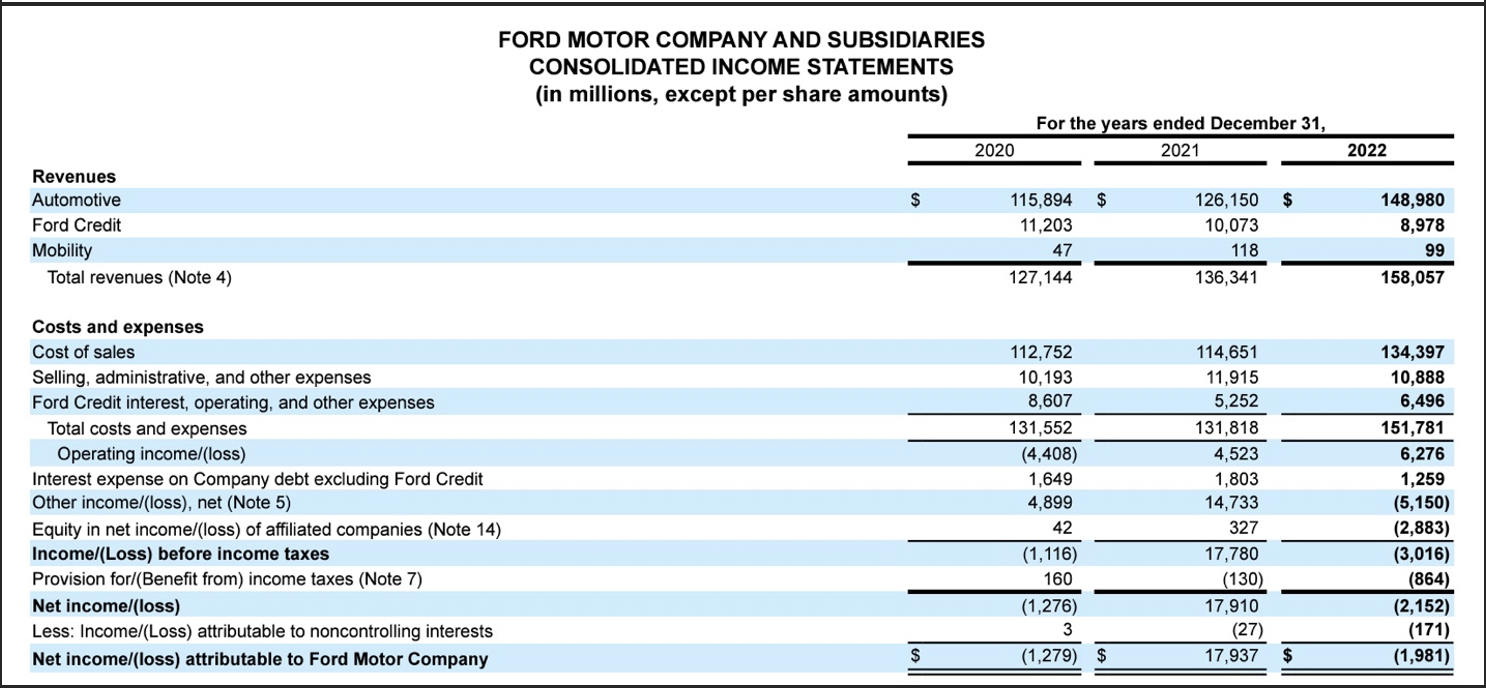The width and height of the screenshot is (1486, 688).
Task: Select the 2022 column header
Action: (x=1368, y=150)
